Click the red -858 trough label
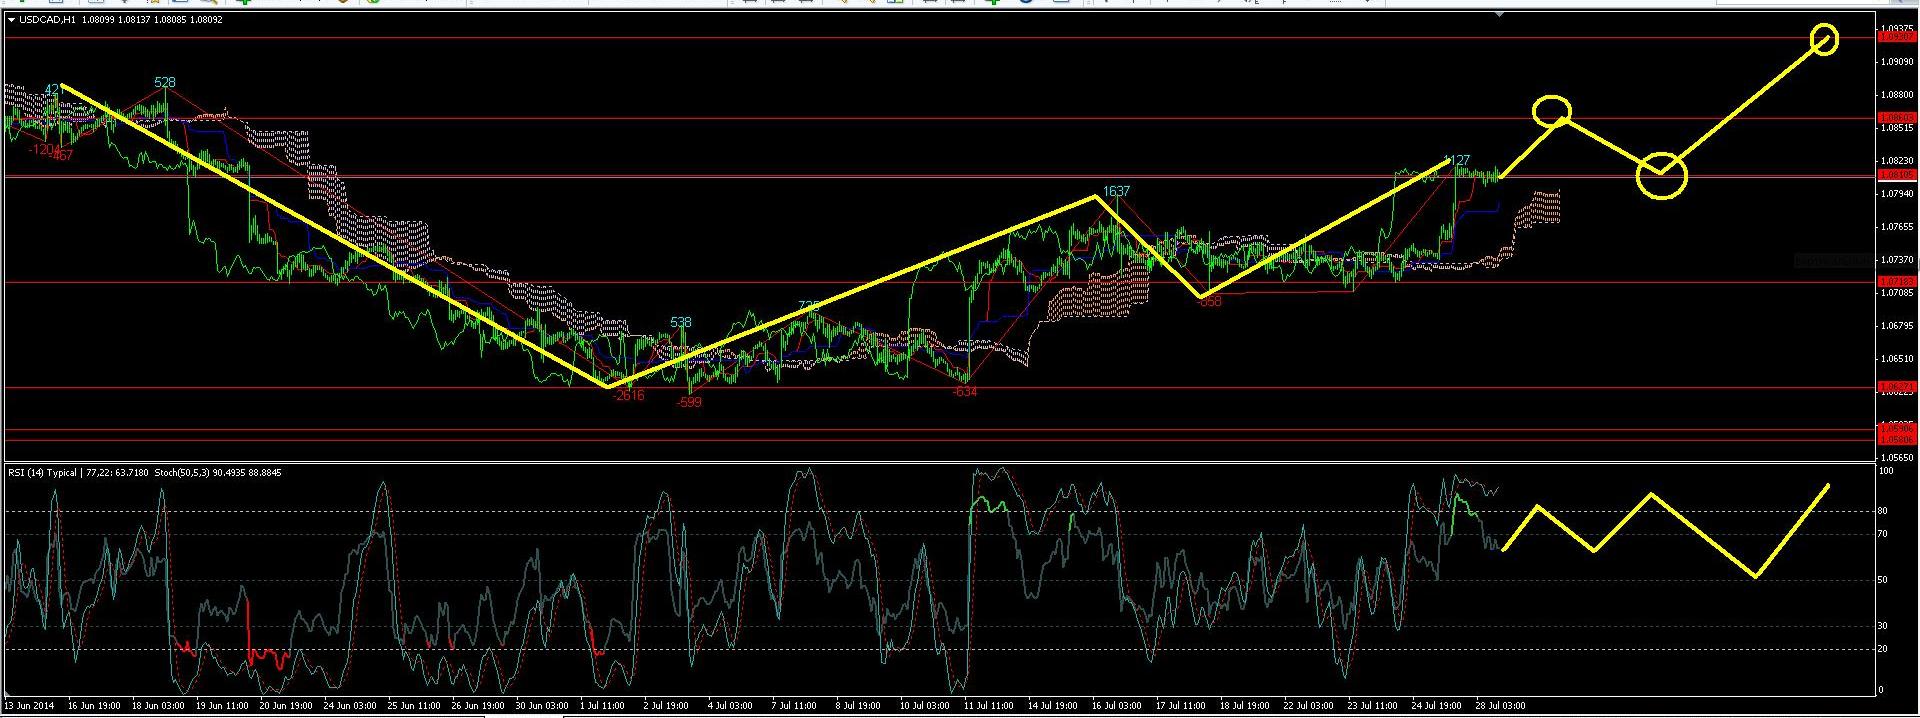 coord(1209,301)
